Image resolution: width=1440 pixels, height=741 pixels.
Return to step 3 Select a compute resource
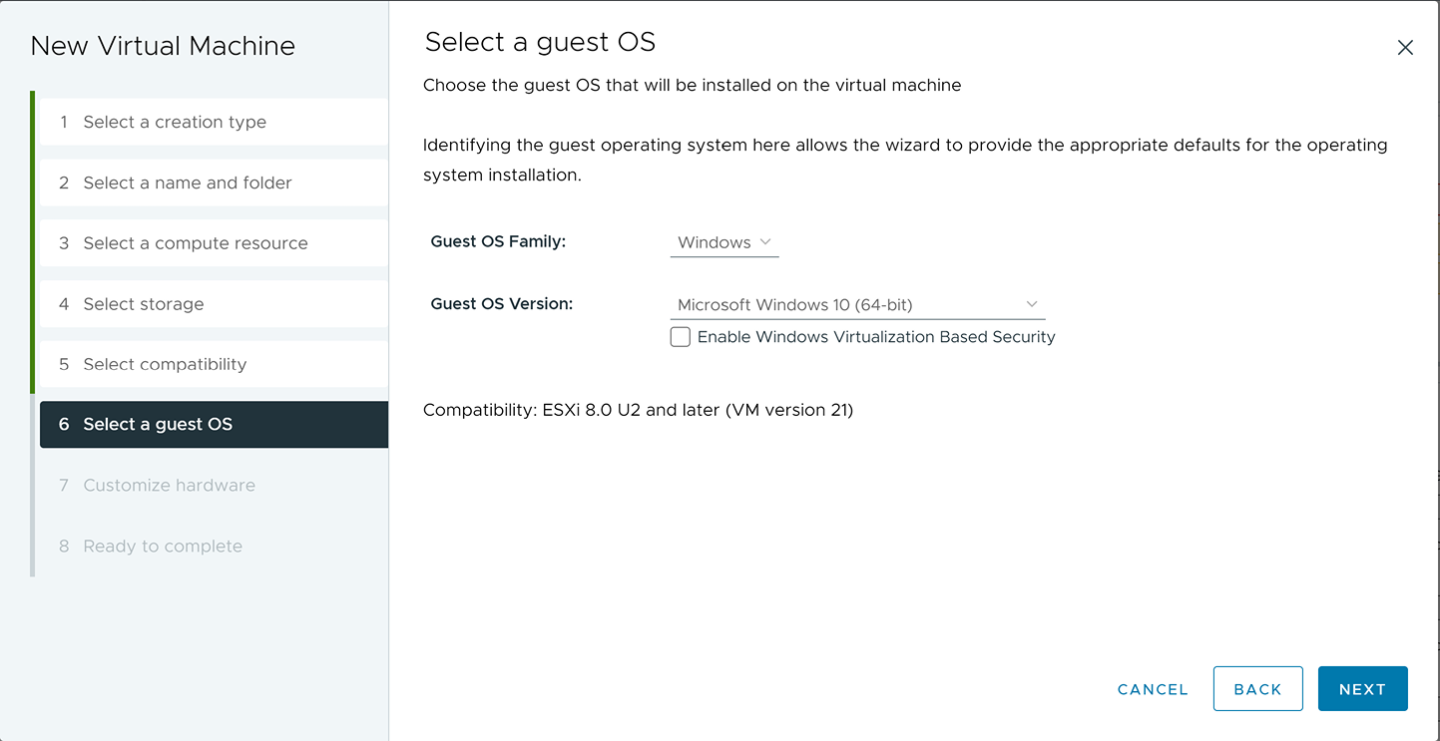pyautogui.click(x=195, y=243)
